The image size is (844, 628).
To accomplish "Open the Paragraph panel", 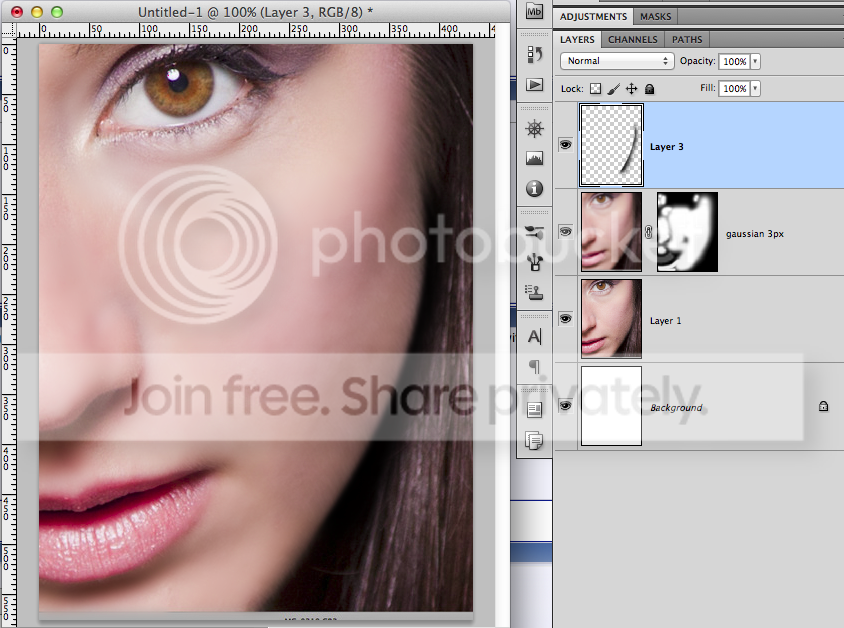I will (x=534, y=368).
